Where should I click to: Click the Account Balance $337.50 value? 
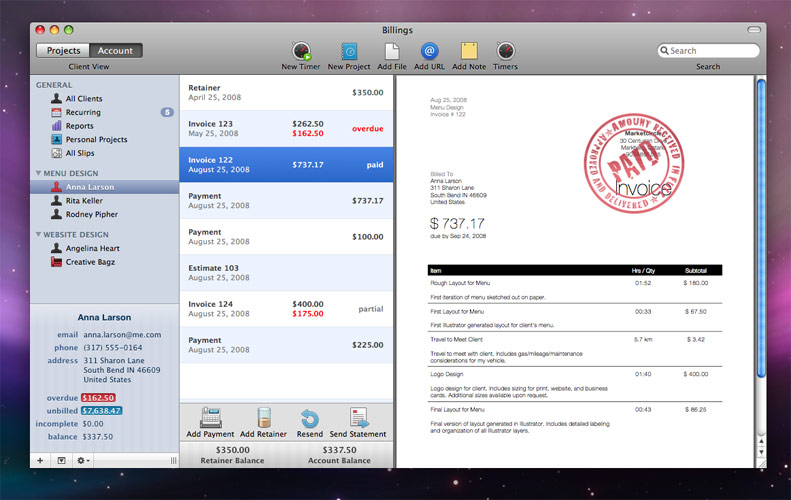340,450
